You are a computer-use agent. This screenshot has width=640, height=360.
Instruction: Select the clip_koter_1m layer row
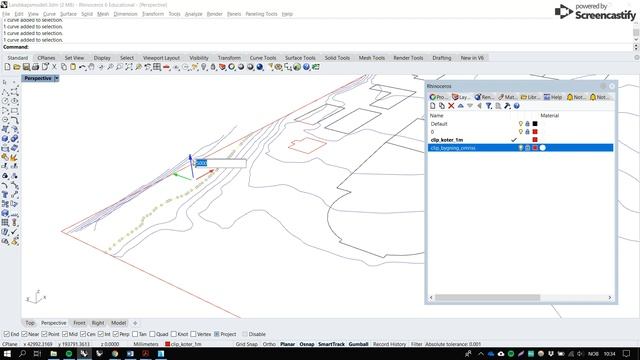(x=520, y=140)
